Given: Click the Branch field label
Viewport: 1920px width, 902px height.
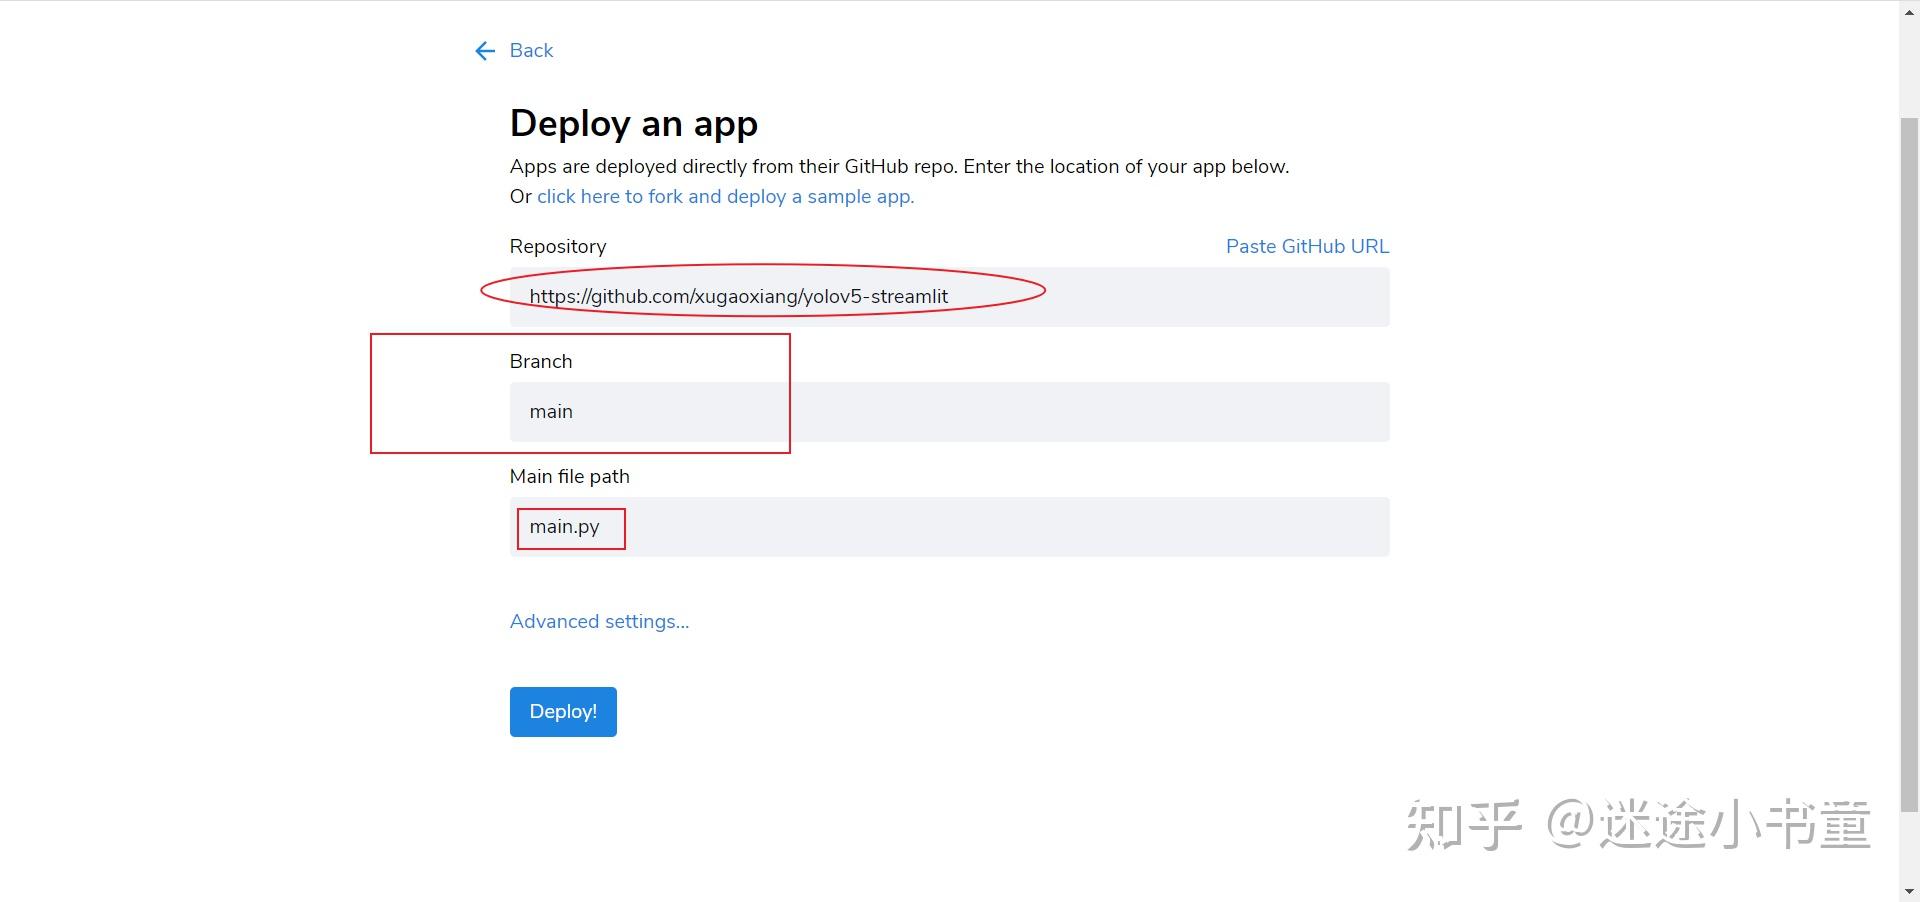Looking at the screenshot, I should (540, 362).
